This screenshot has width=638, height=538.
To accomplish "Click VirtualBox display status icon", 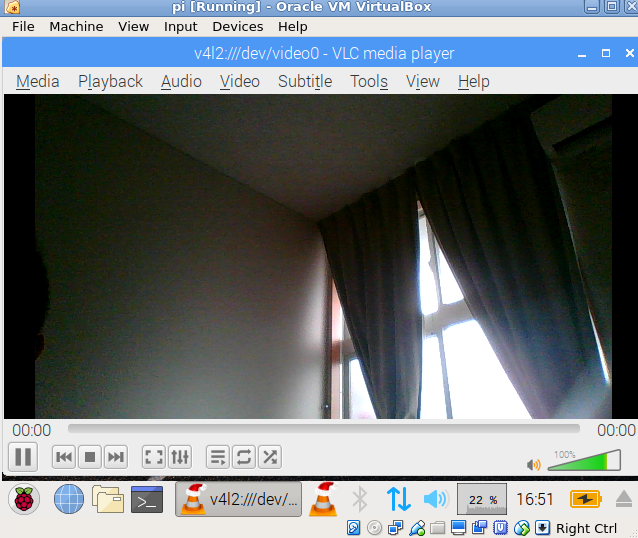I will 459,528.
